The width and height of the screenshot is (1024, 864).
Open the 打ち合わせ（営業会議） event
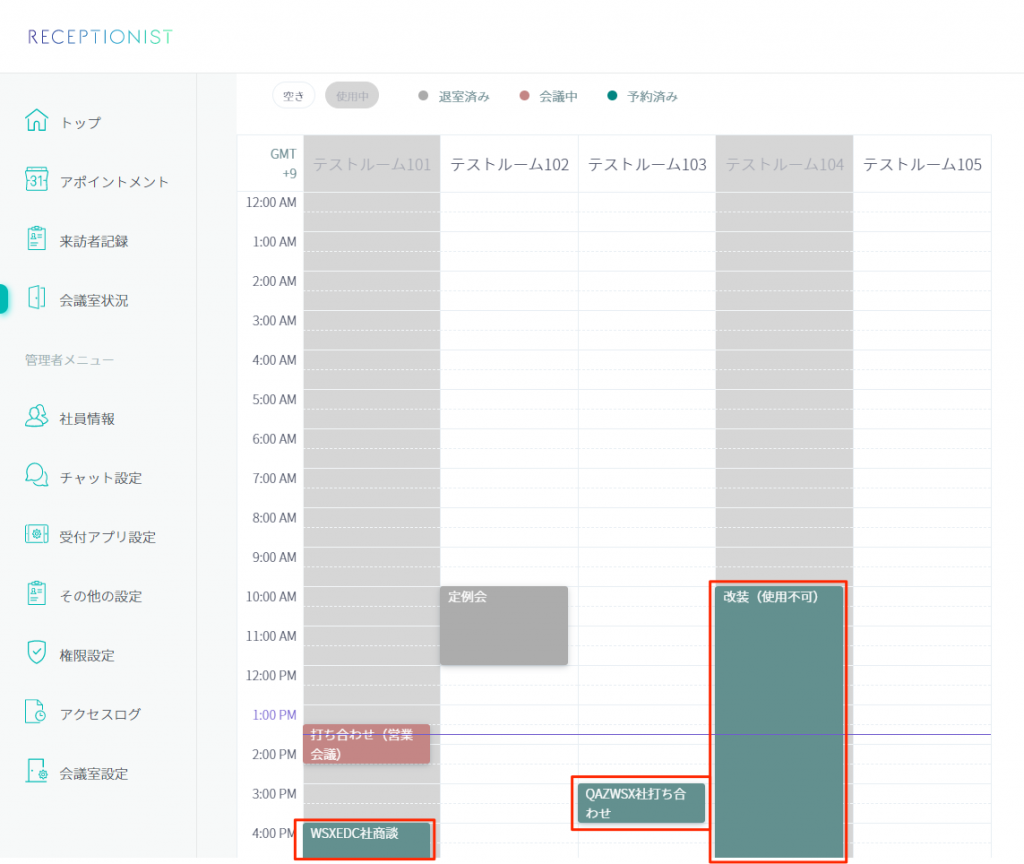[367, 744]
